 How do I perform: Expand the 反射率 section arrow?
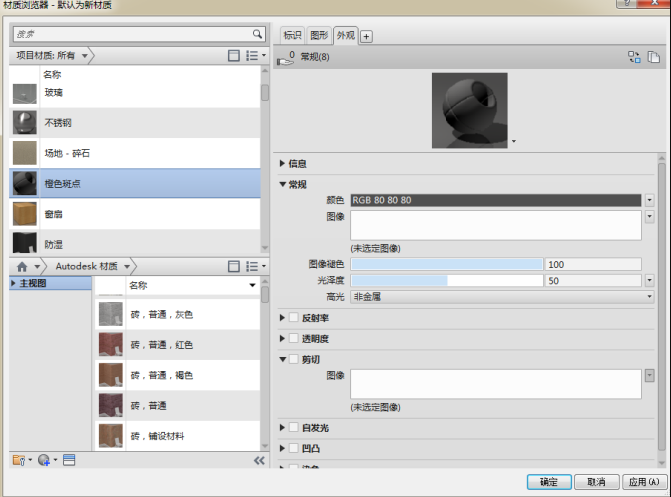282,318
